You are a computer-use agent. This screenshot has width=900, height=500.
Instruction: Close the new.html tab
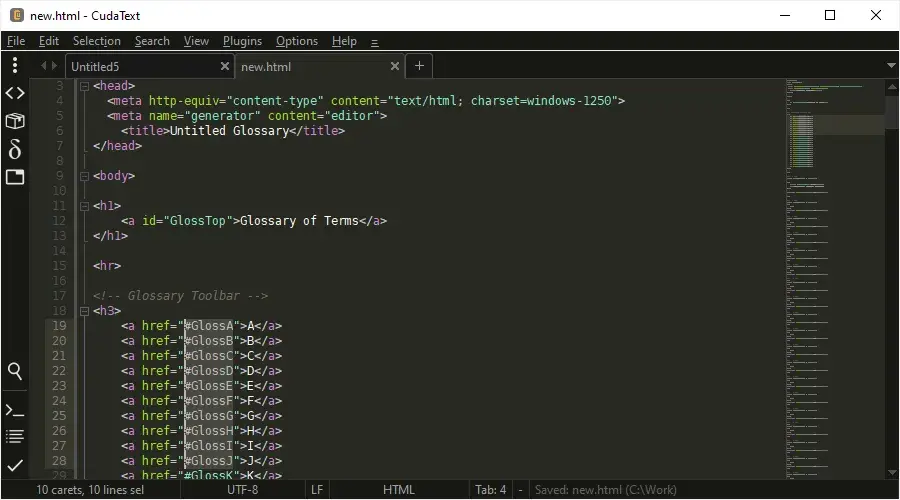[395, 67]
